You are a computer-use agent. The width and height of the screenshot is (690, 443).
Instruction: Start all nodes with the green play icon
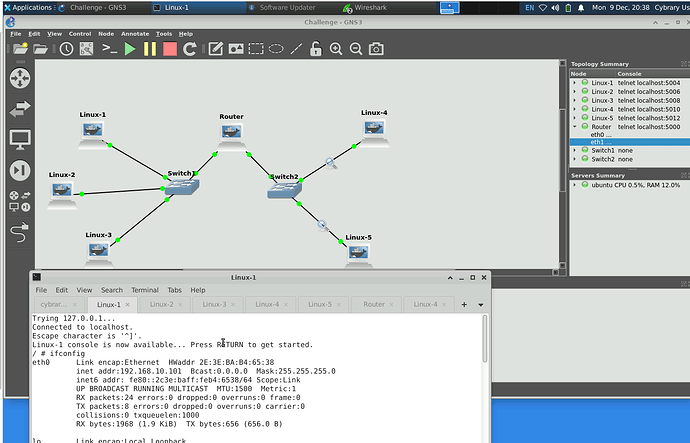(130, 48)
